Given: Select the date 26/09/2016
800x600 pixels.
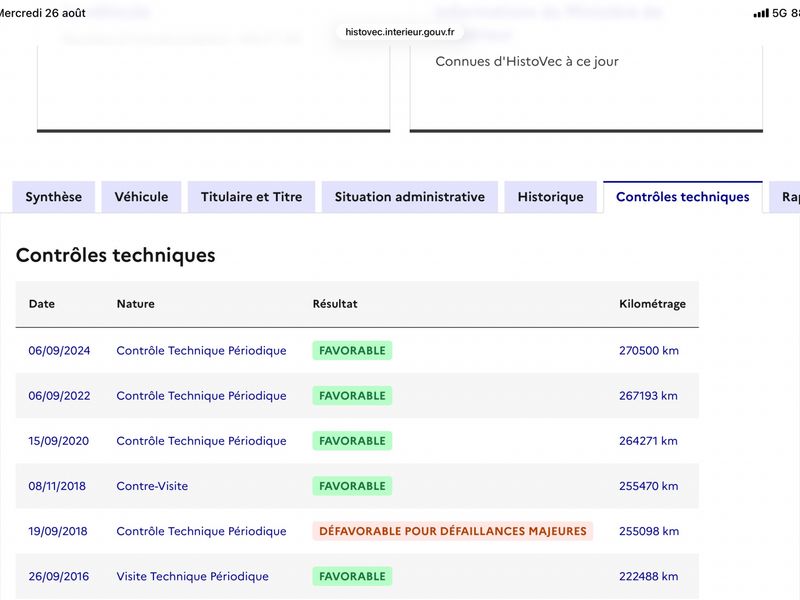Looking at the screenshot, I should tap(59, 577).
